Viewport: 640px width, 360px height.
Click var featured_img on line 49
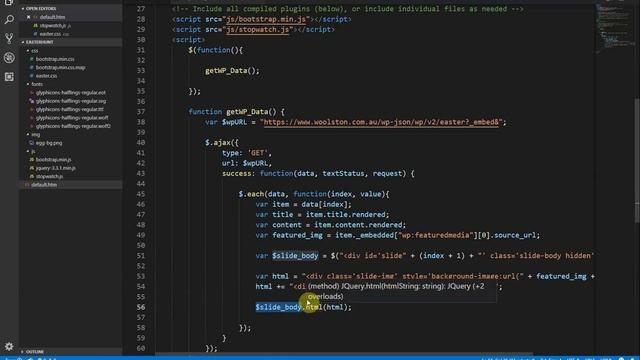click(x=398, y=235)
